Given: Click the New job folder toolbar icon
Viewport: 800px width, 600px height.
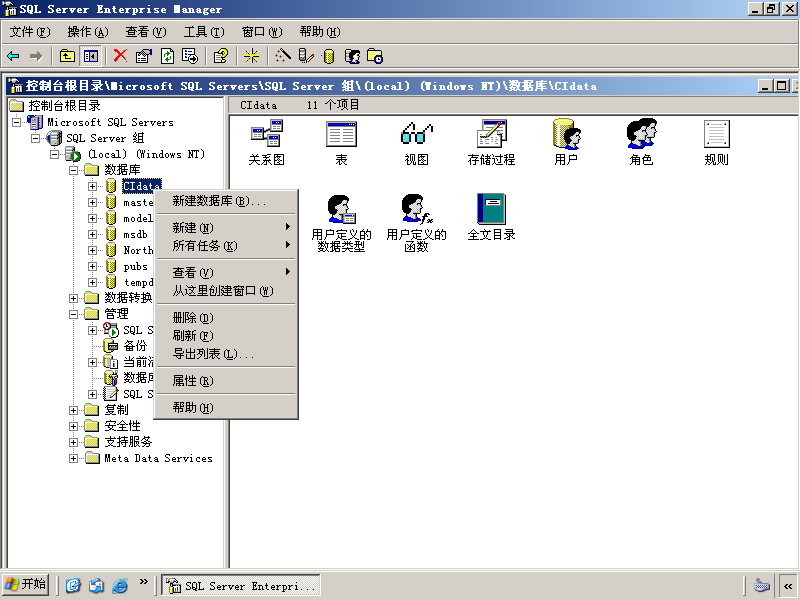Looking at the screenshot, I should point(375,56).
